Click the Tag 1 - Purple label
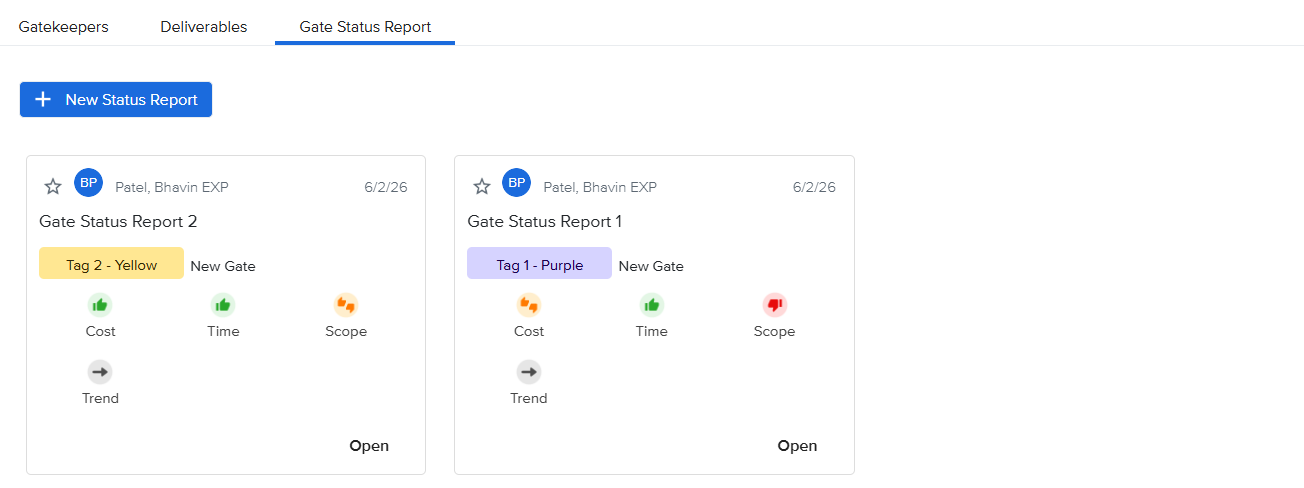This screenshot has width=1304, height=488. (x=539, y=264)
